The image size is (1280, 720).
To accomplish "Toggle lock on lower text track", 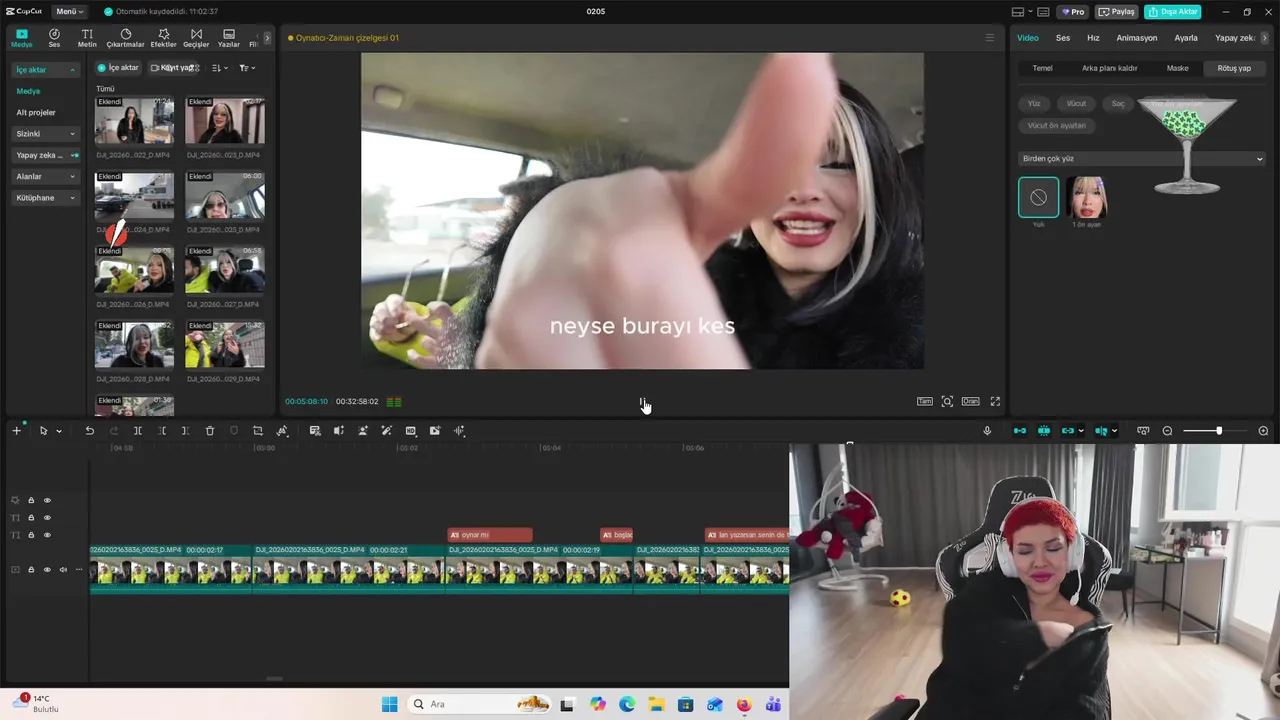I will 31,536.
